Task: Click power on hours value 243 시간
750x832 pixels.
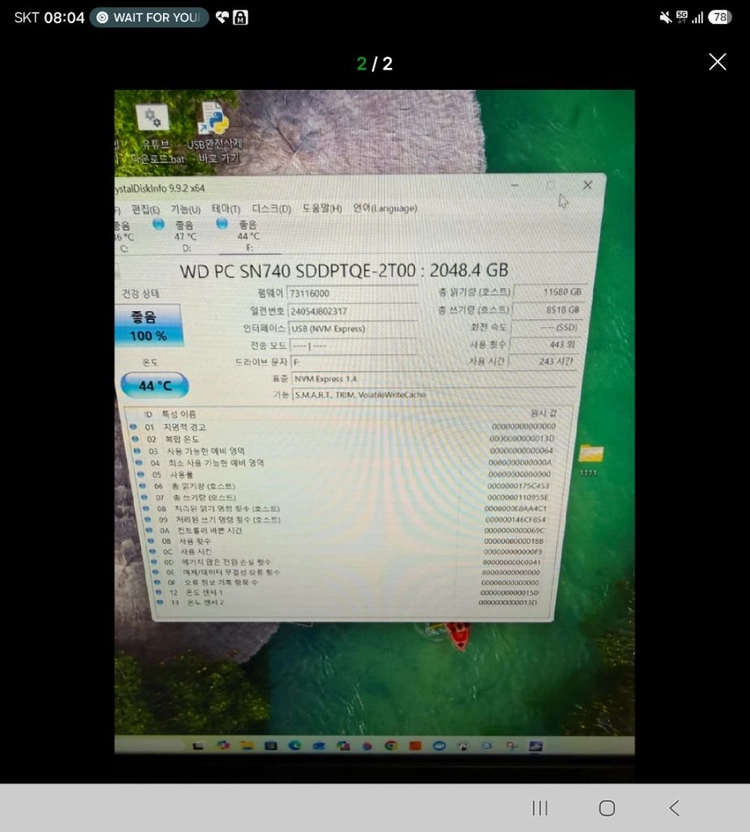Action: [542, 361]
